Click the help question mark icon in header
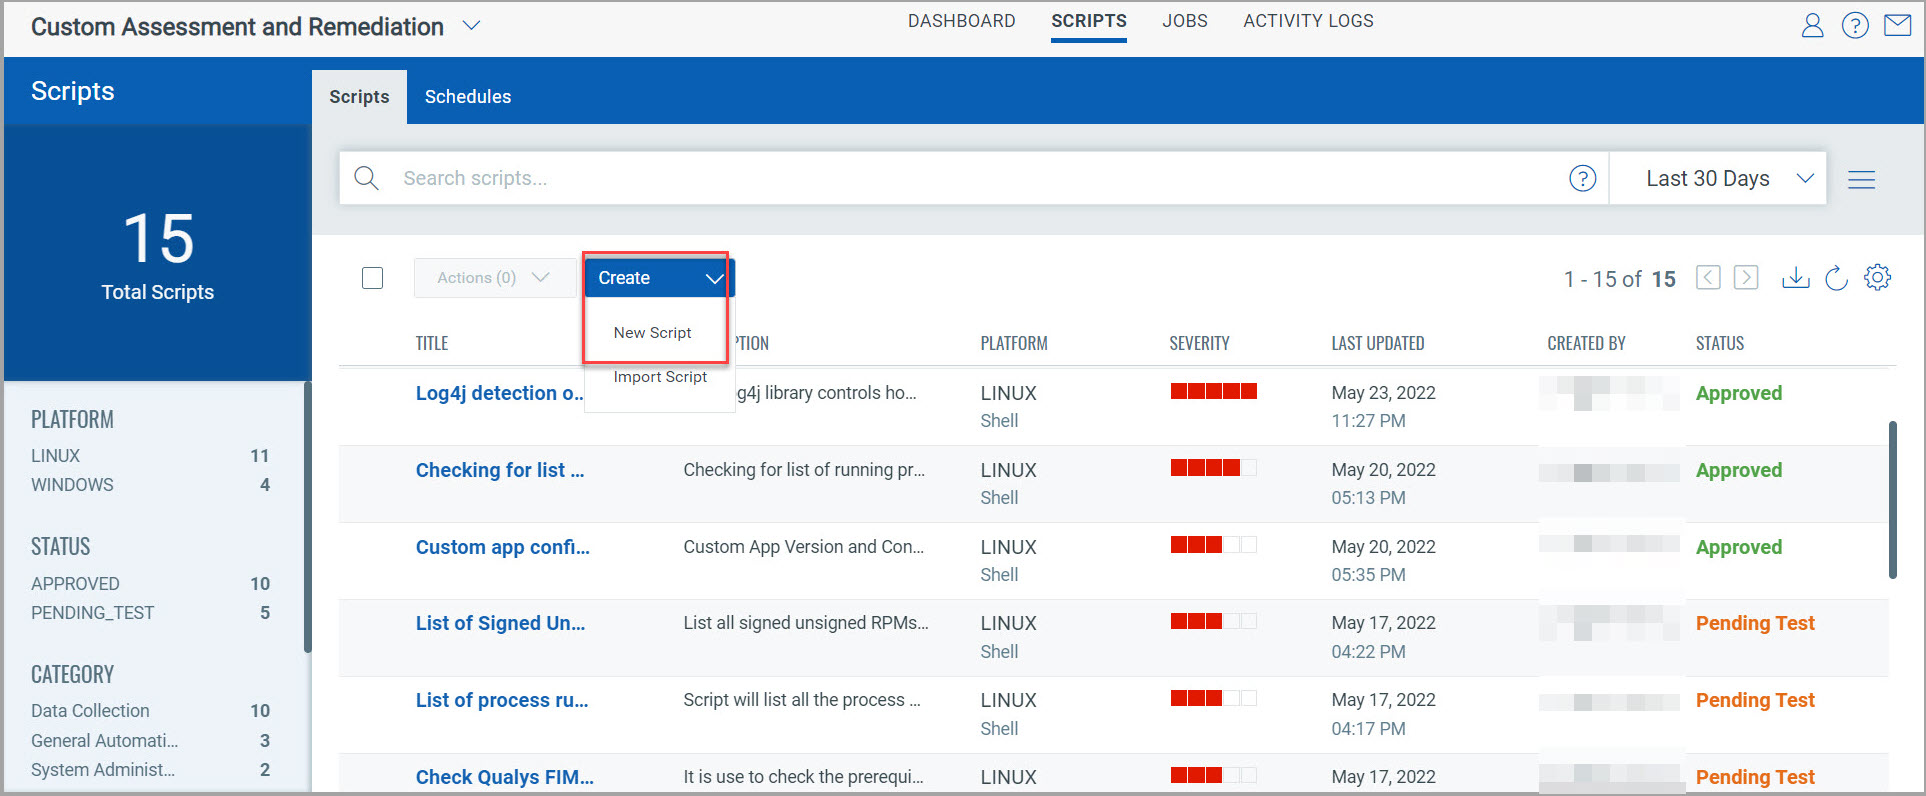Screen dimensions: 1926x796 [1855, 25]
